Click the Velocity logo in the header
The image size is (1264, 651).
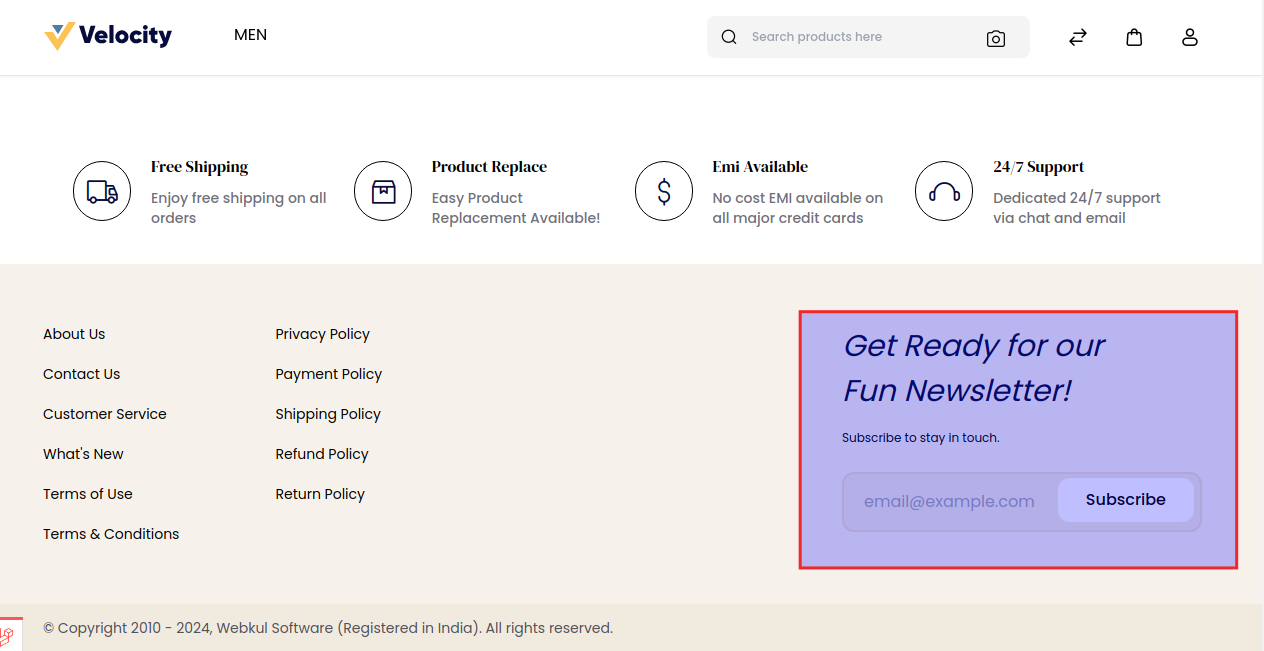[x=108, y=36]
